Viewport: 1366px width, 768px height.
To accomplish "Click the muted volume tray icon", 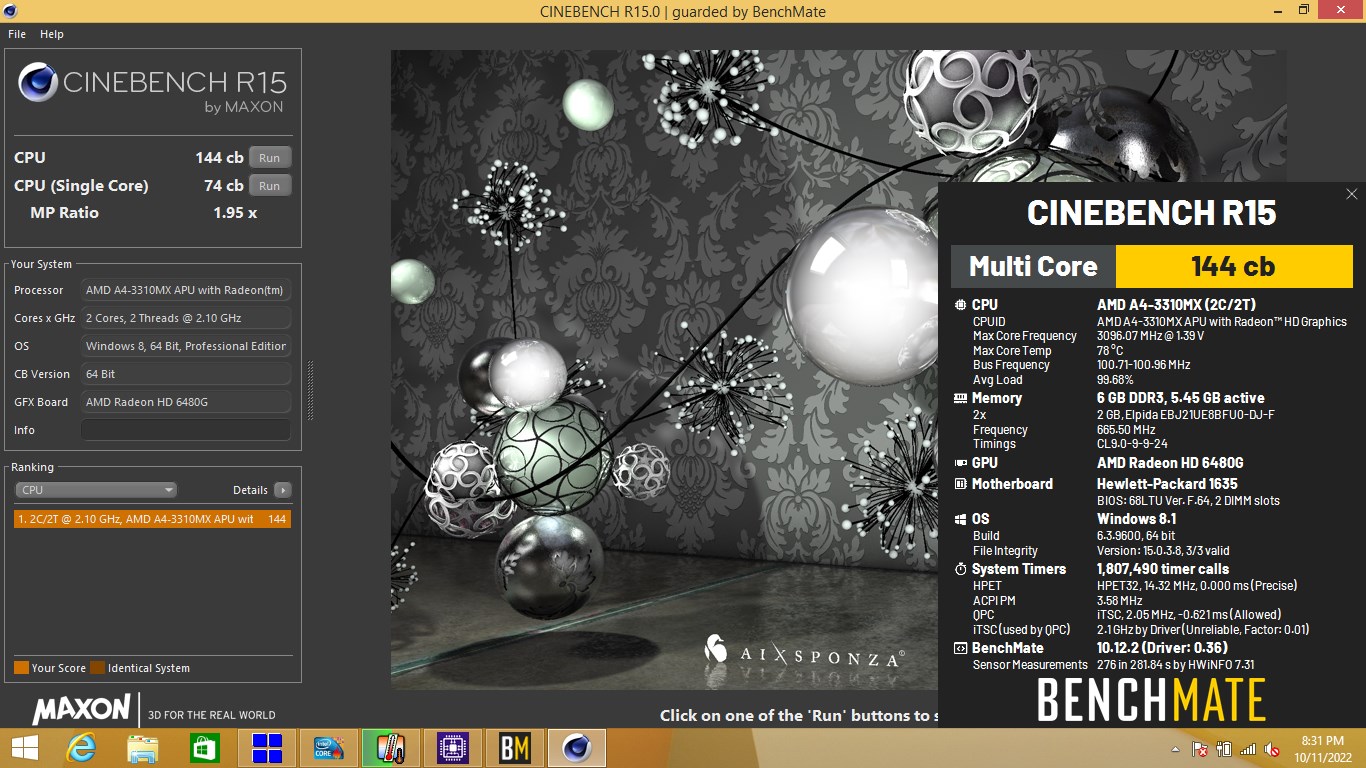I will [1272, 749].
